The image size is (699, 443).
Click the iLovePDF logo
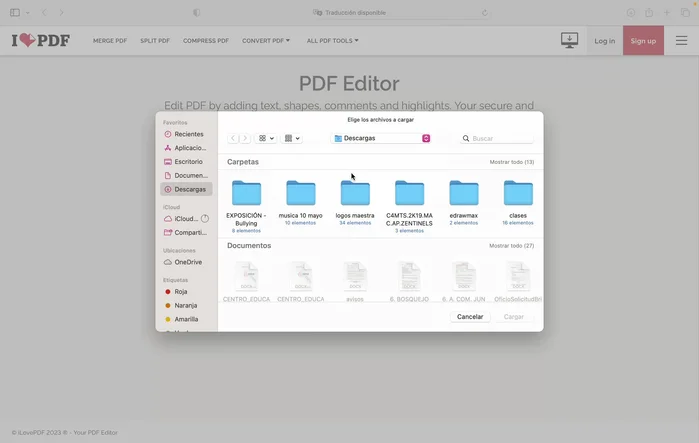[41, 41]
